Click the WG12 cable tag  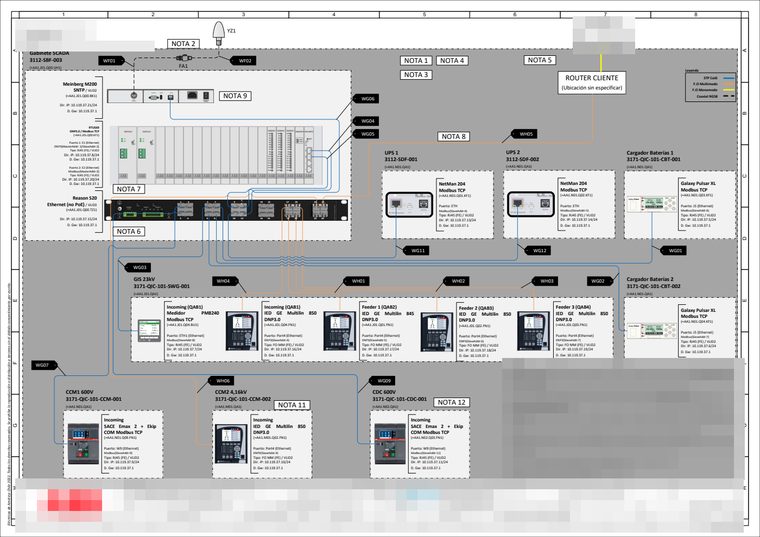(x=539, y=251)
